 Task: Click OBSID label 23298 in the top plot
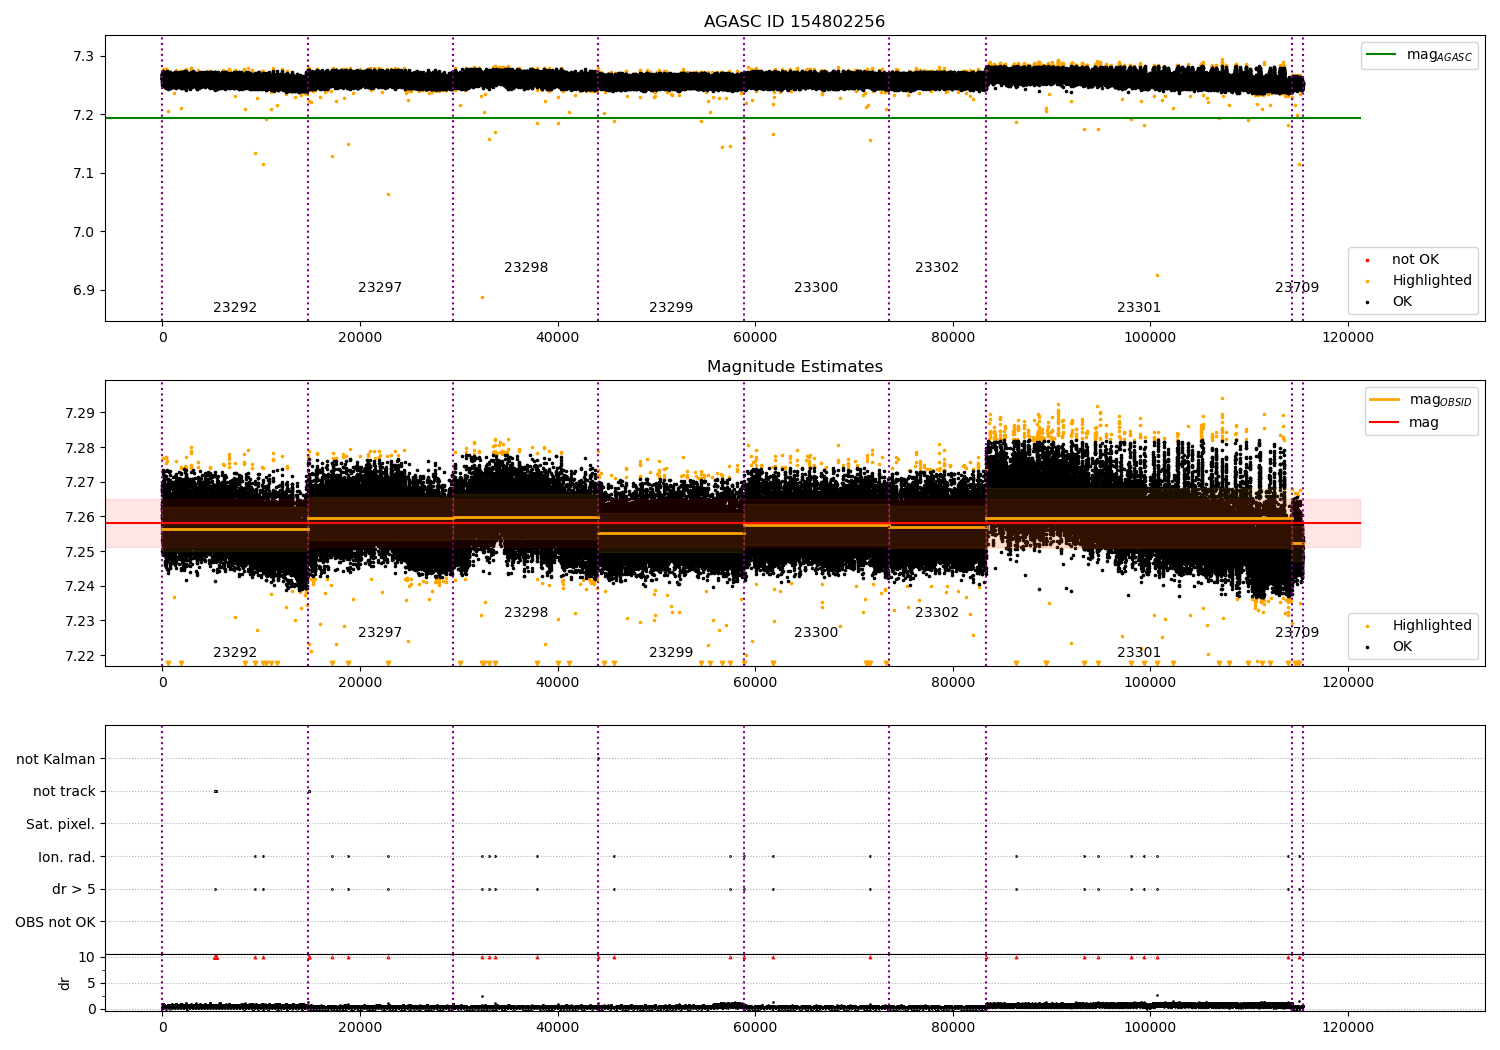pyautogui.click(x=526, y=268)
